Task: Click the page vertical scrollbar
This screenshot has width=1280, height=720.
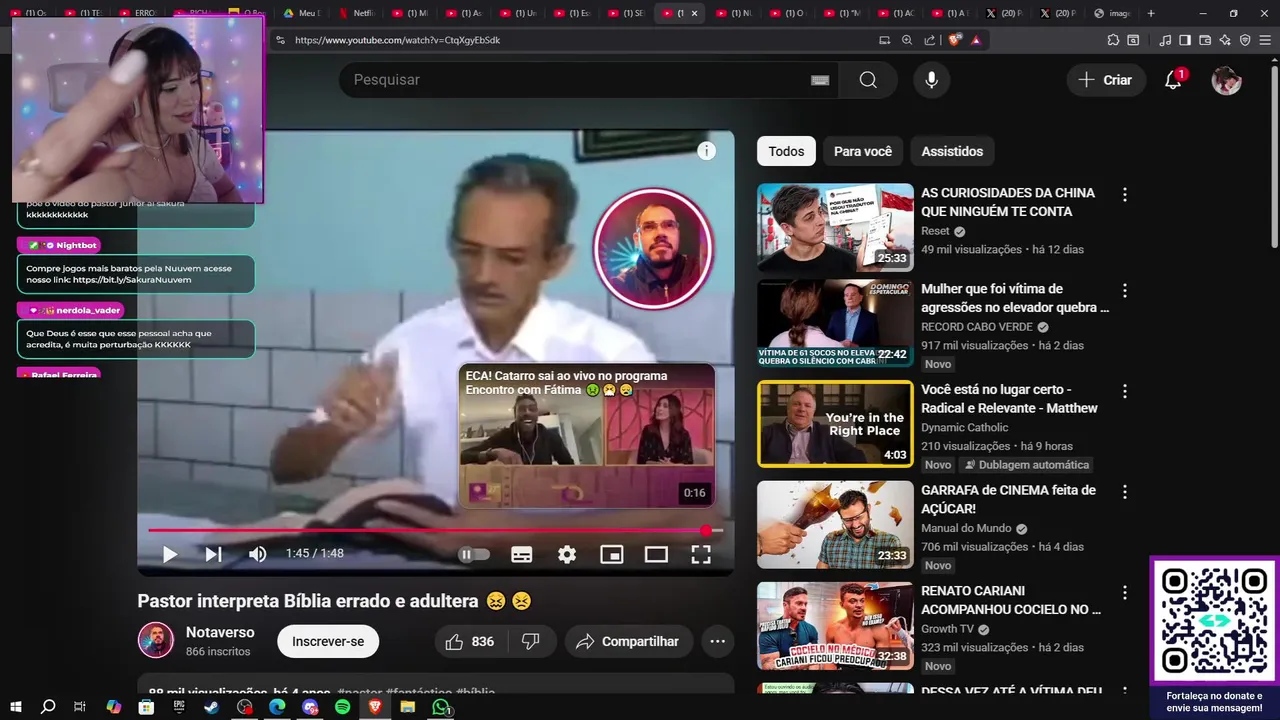Action: (x=1274, y=155)
